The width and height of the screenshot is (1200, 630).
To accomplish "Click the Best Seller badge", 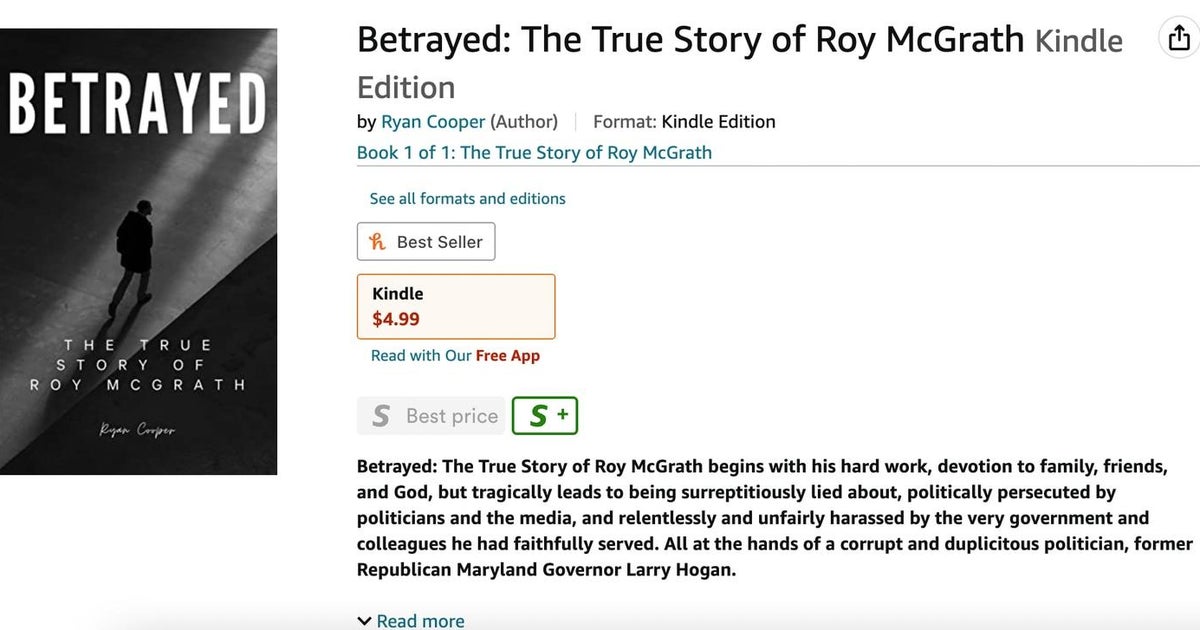I will click(426, 241).
